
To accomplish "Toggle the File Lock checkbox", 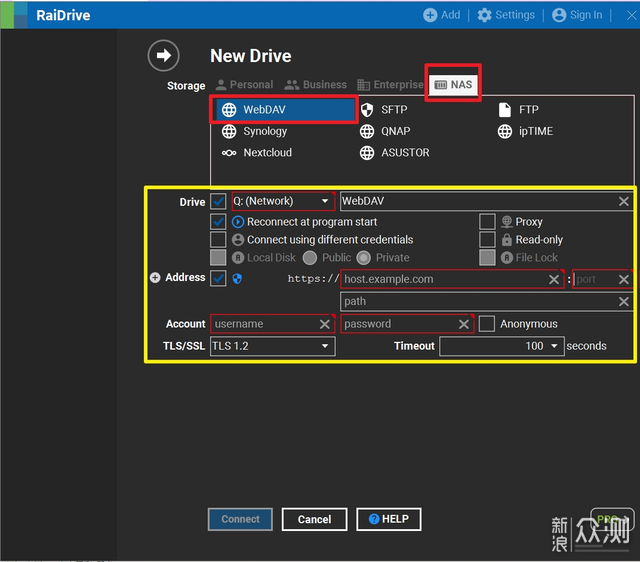I will click(487, 258).
